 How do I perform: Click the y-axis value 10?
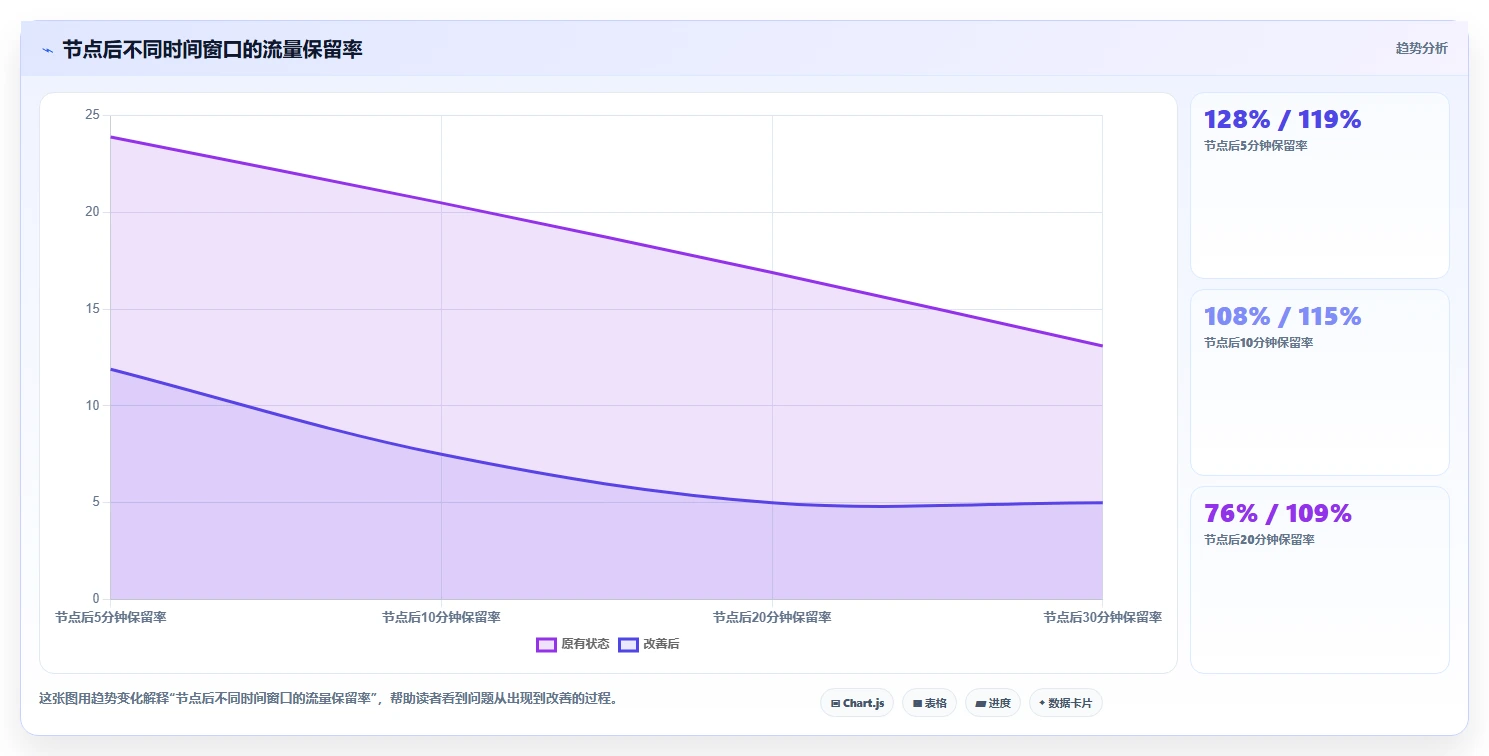(x=92, y=405)
